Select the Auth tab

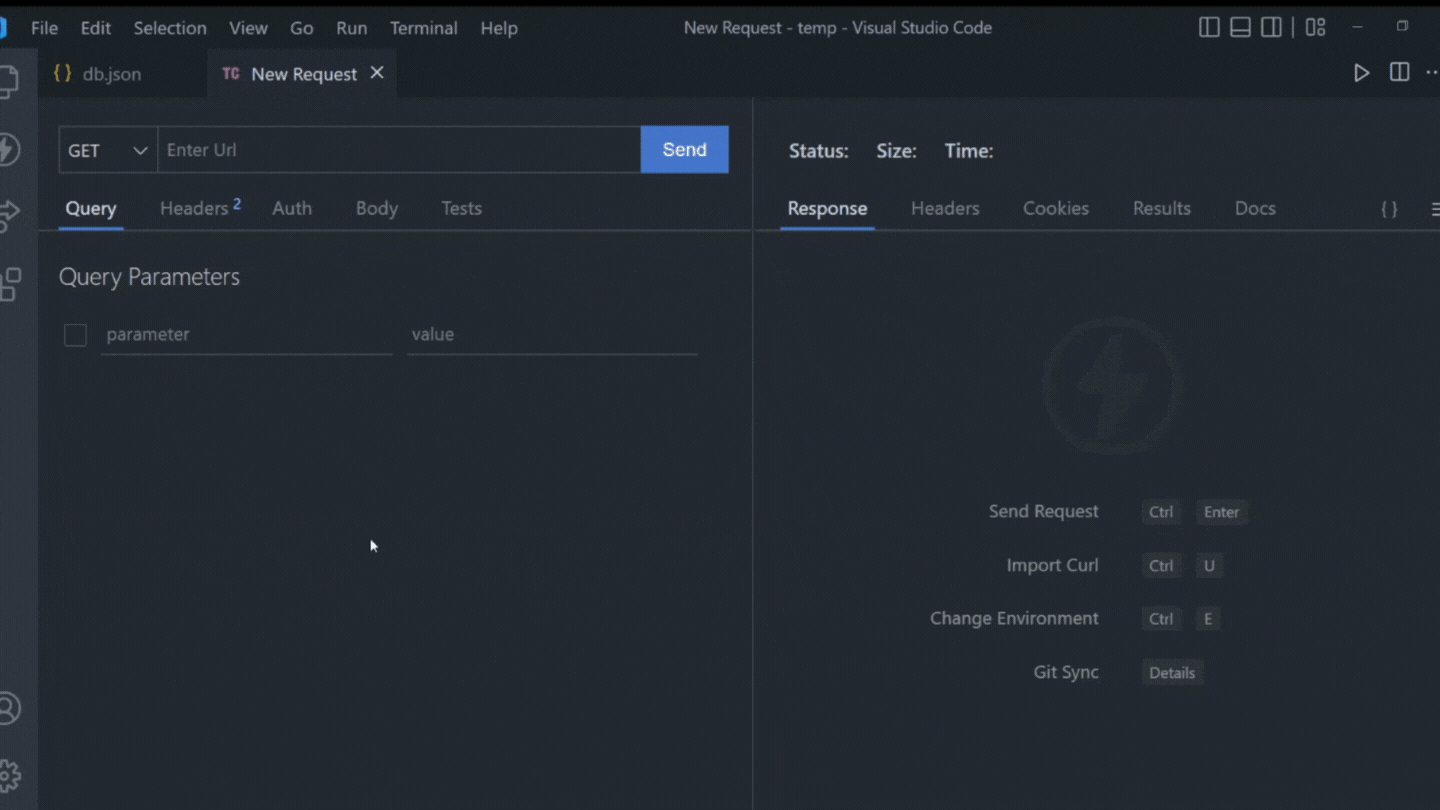pos(292,209)
